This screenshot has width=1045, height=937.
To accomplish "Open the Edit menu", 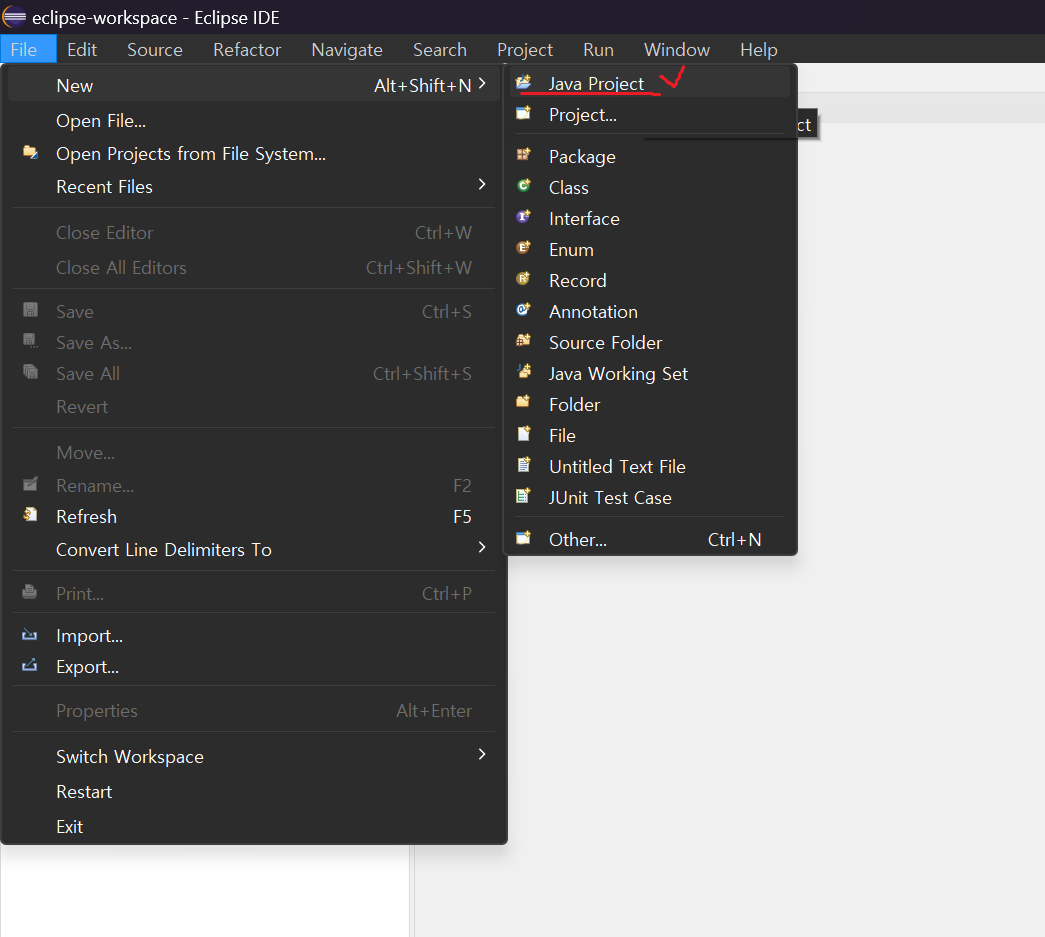I will coord(82,50).
